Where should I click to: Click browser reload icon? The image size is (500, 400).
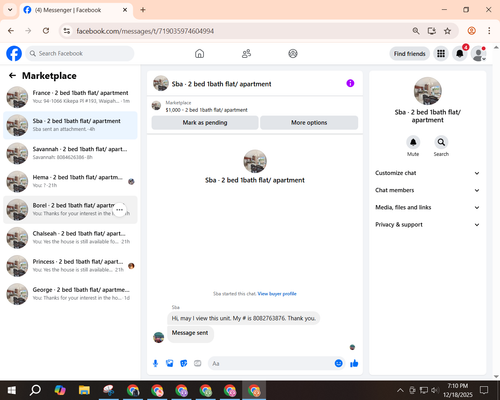tap(46, 31)
